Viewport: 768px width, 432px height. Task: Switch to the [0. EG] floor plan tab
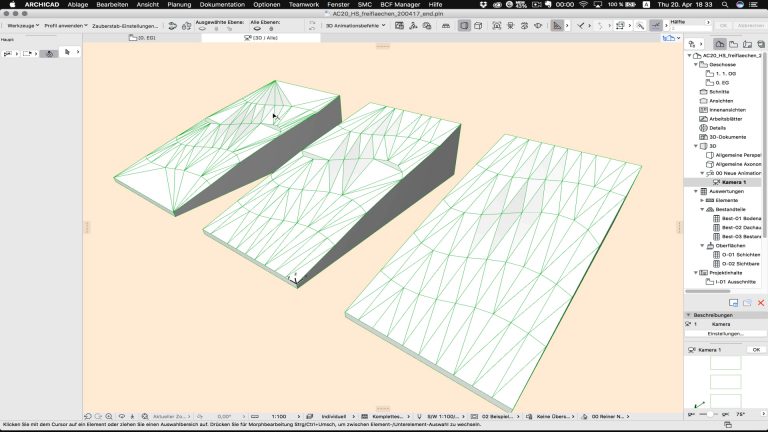[x=146, y=38]
